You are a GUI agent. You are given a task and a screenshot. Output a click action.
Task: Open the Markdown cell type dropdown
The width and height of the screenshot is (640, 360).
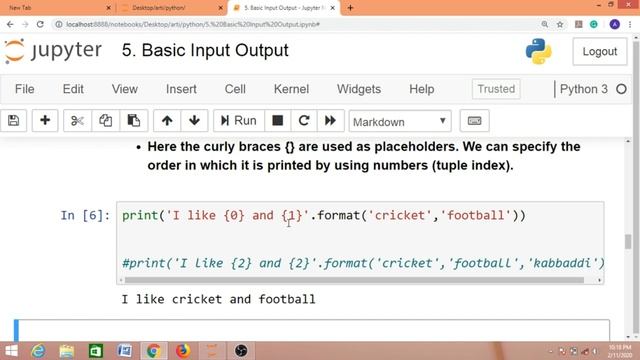click(400, 121)
